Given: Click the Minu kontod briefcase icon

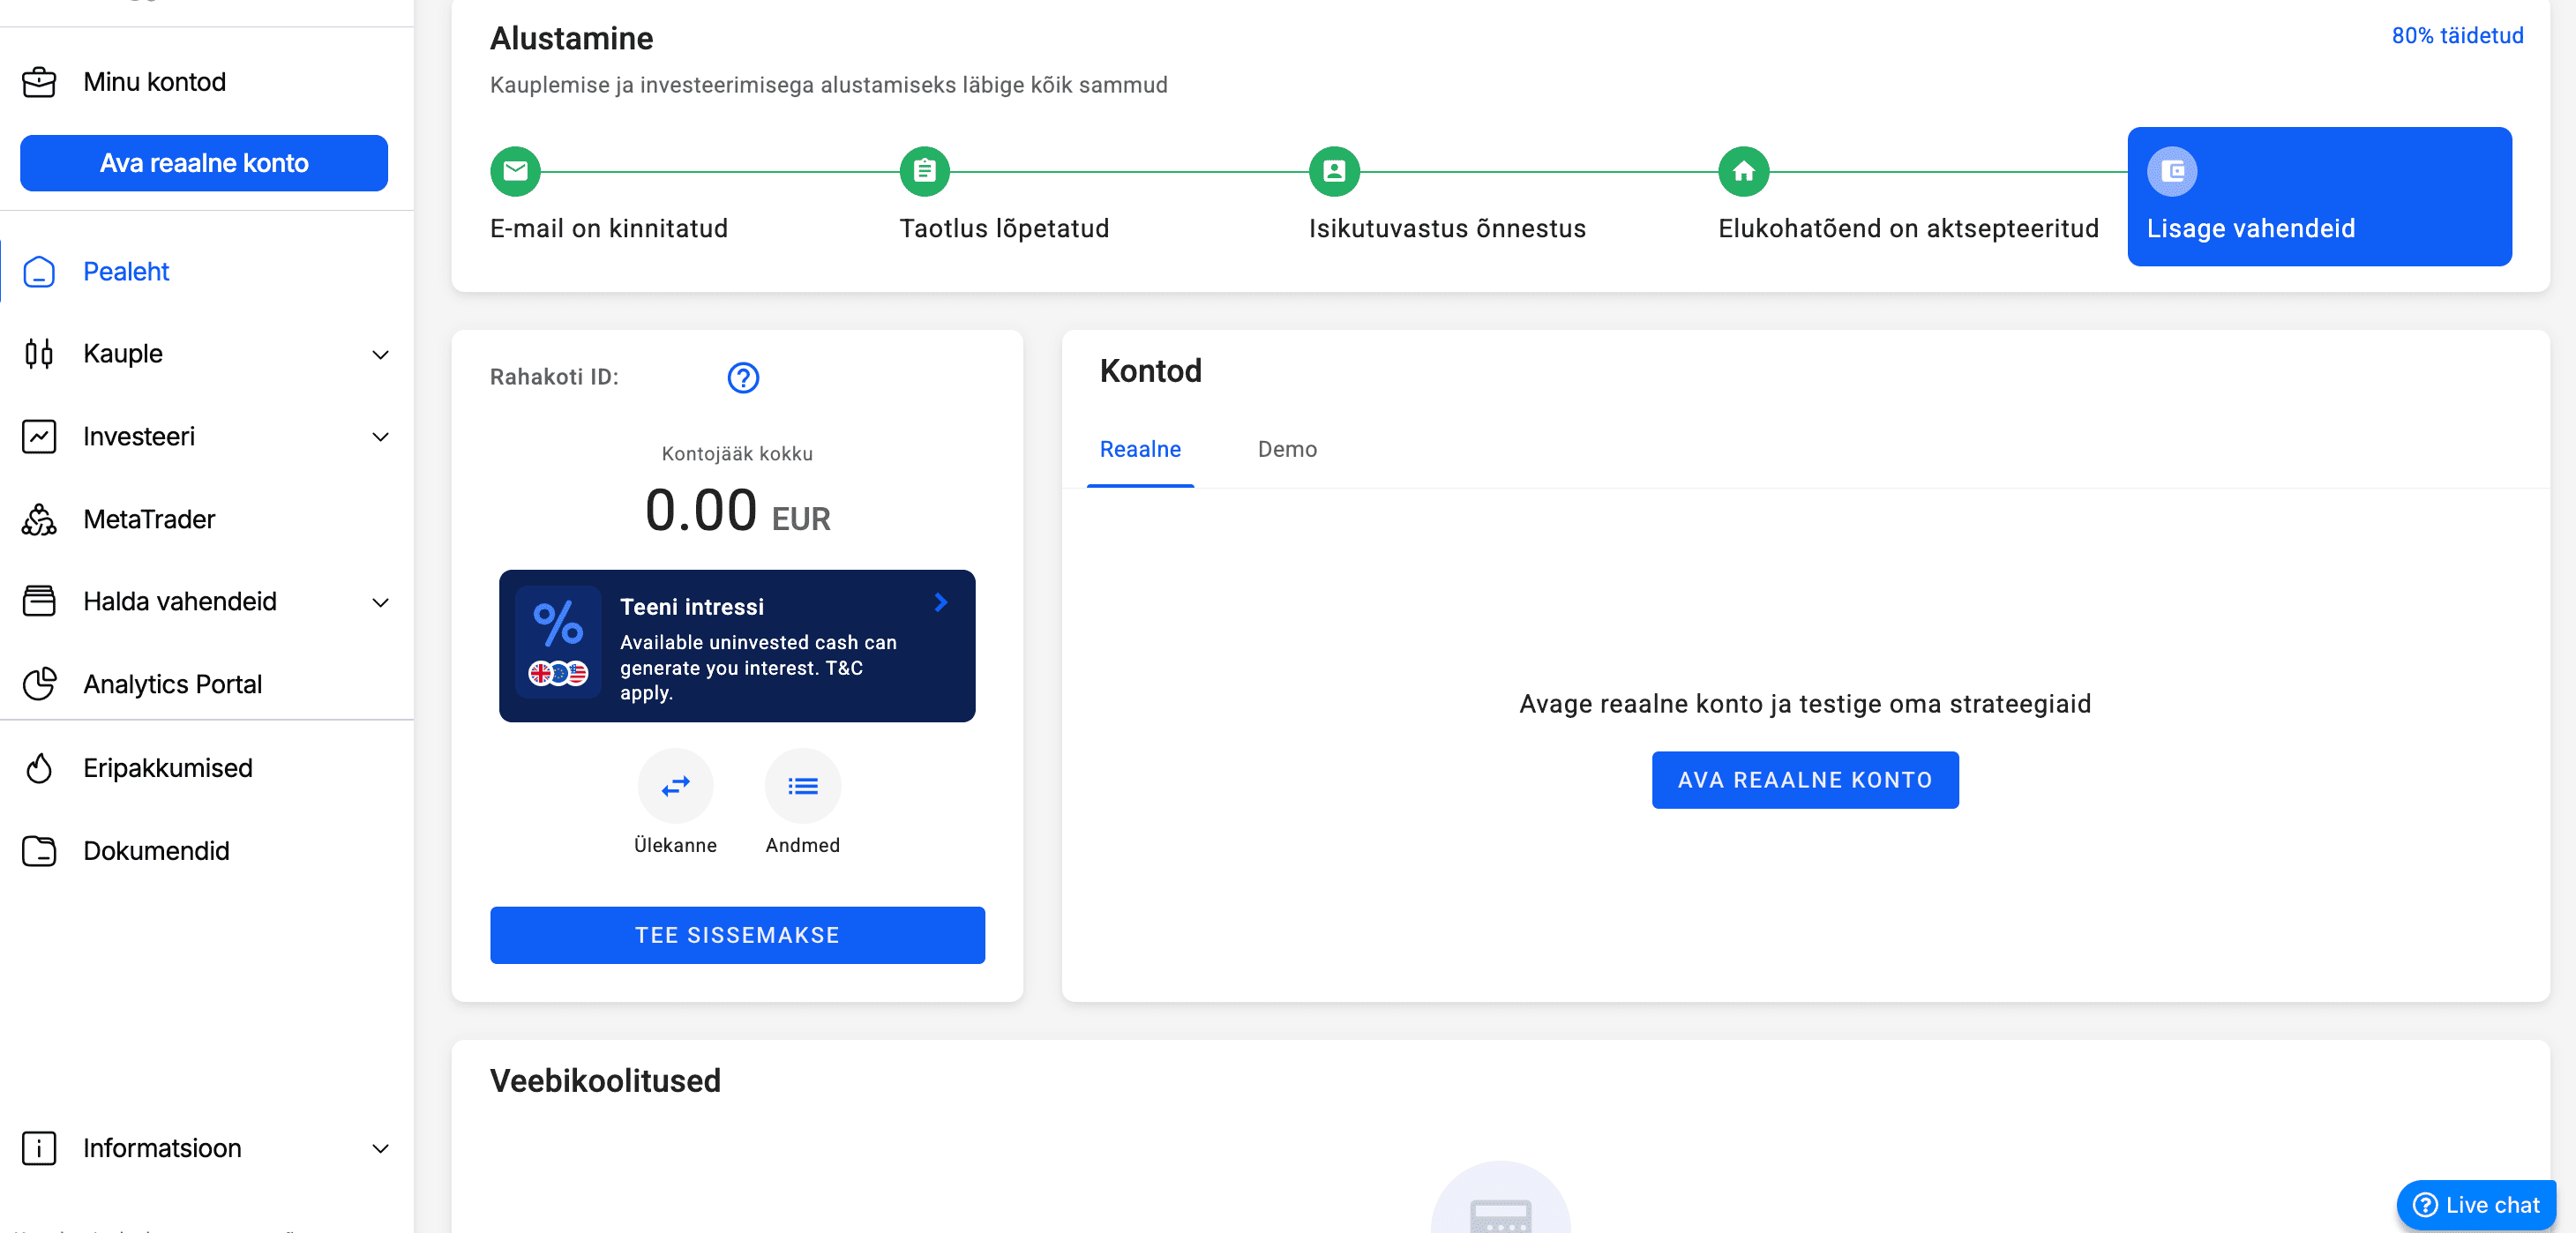Looking at the screenshot, I should click(39, 82).
